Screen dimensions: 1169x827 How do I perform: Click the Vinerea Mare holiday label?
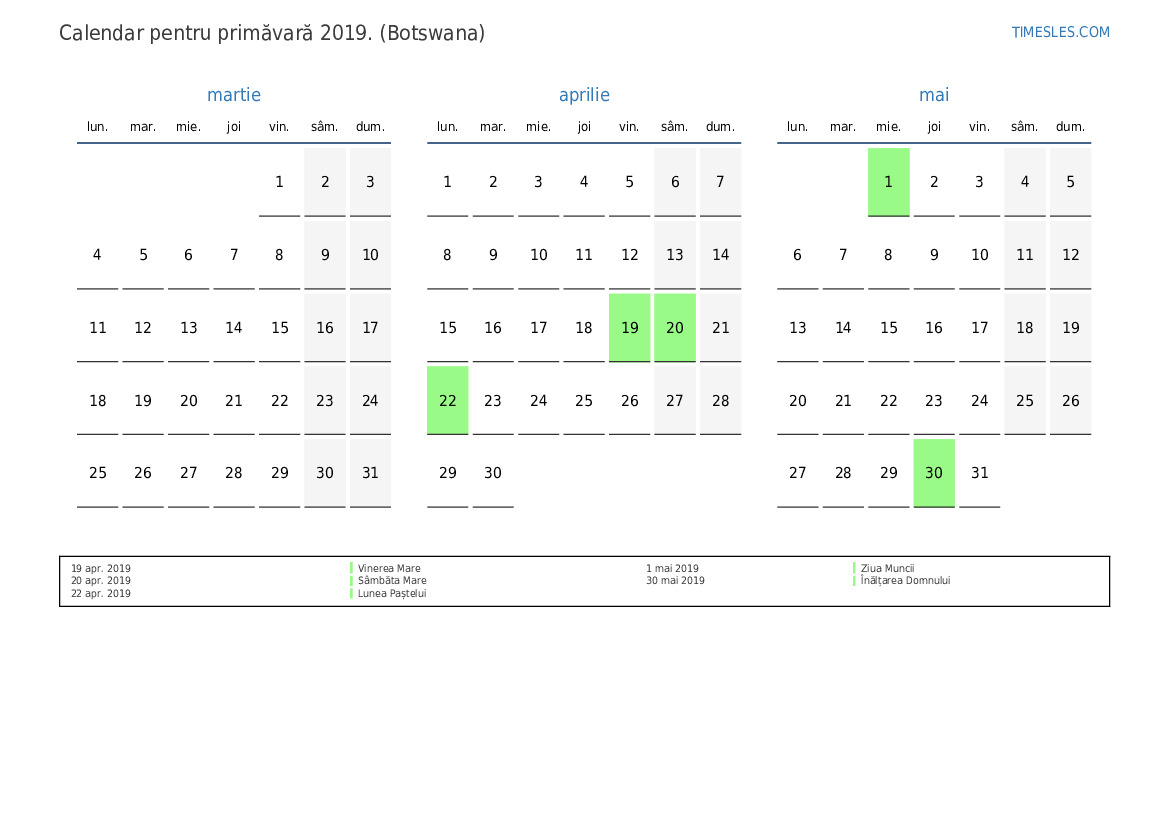(389, 568)
